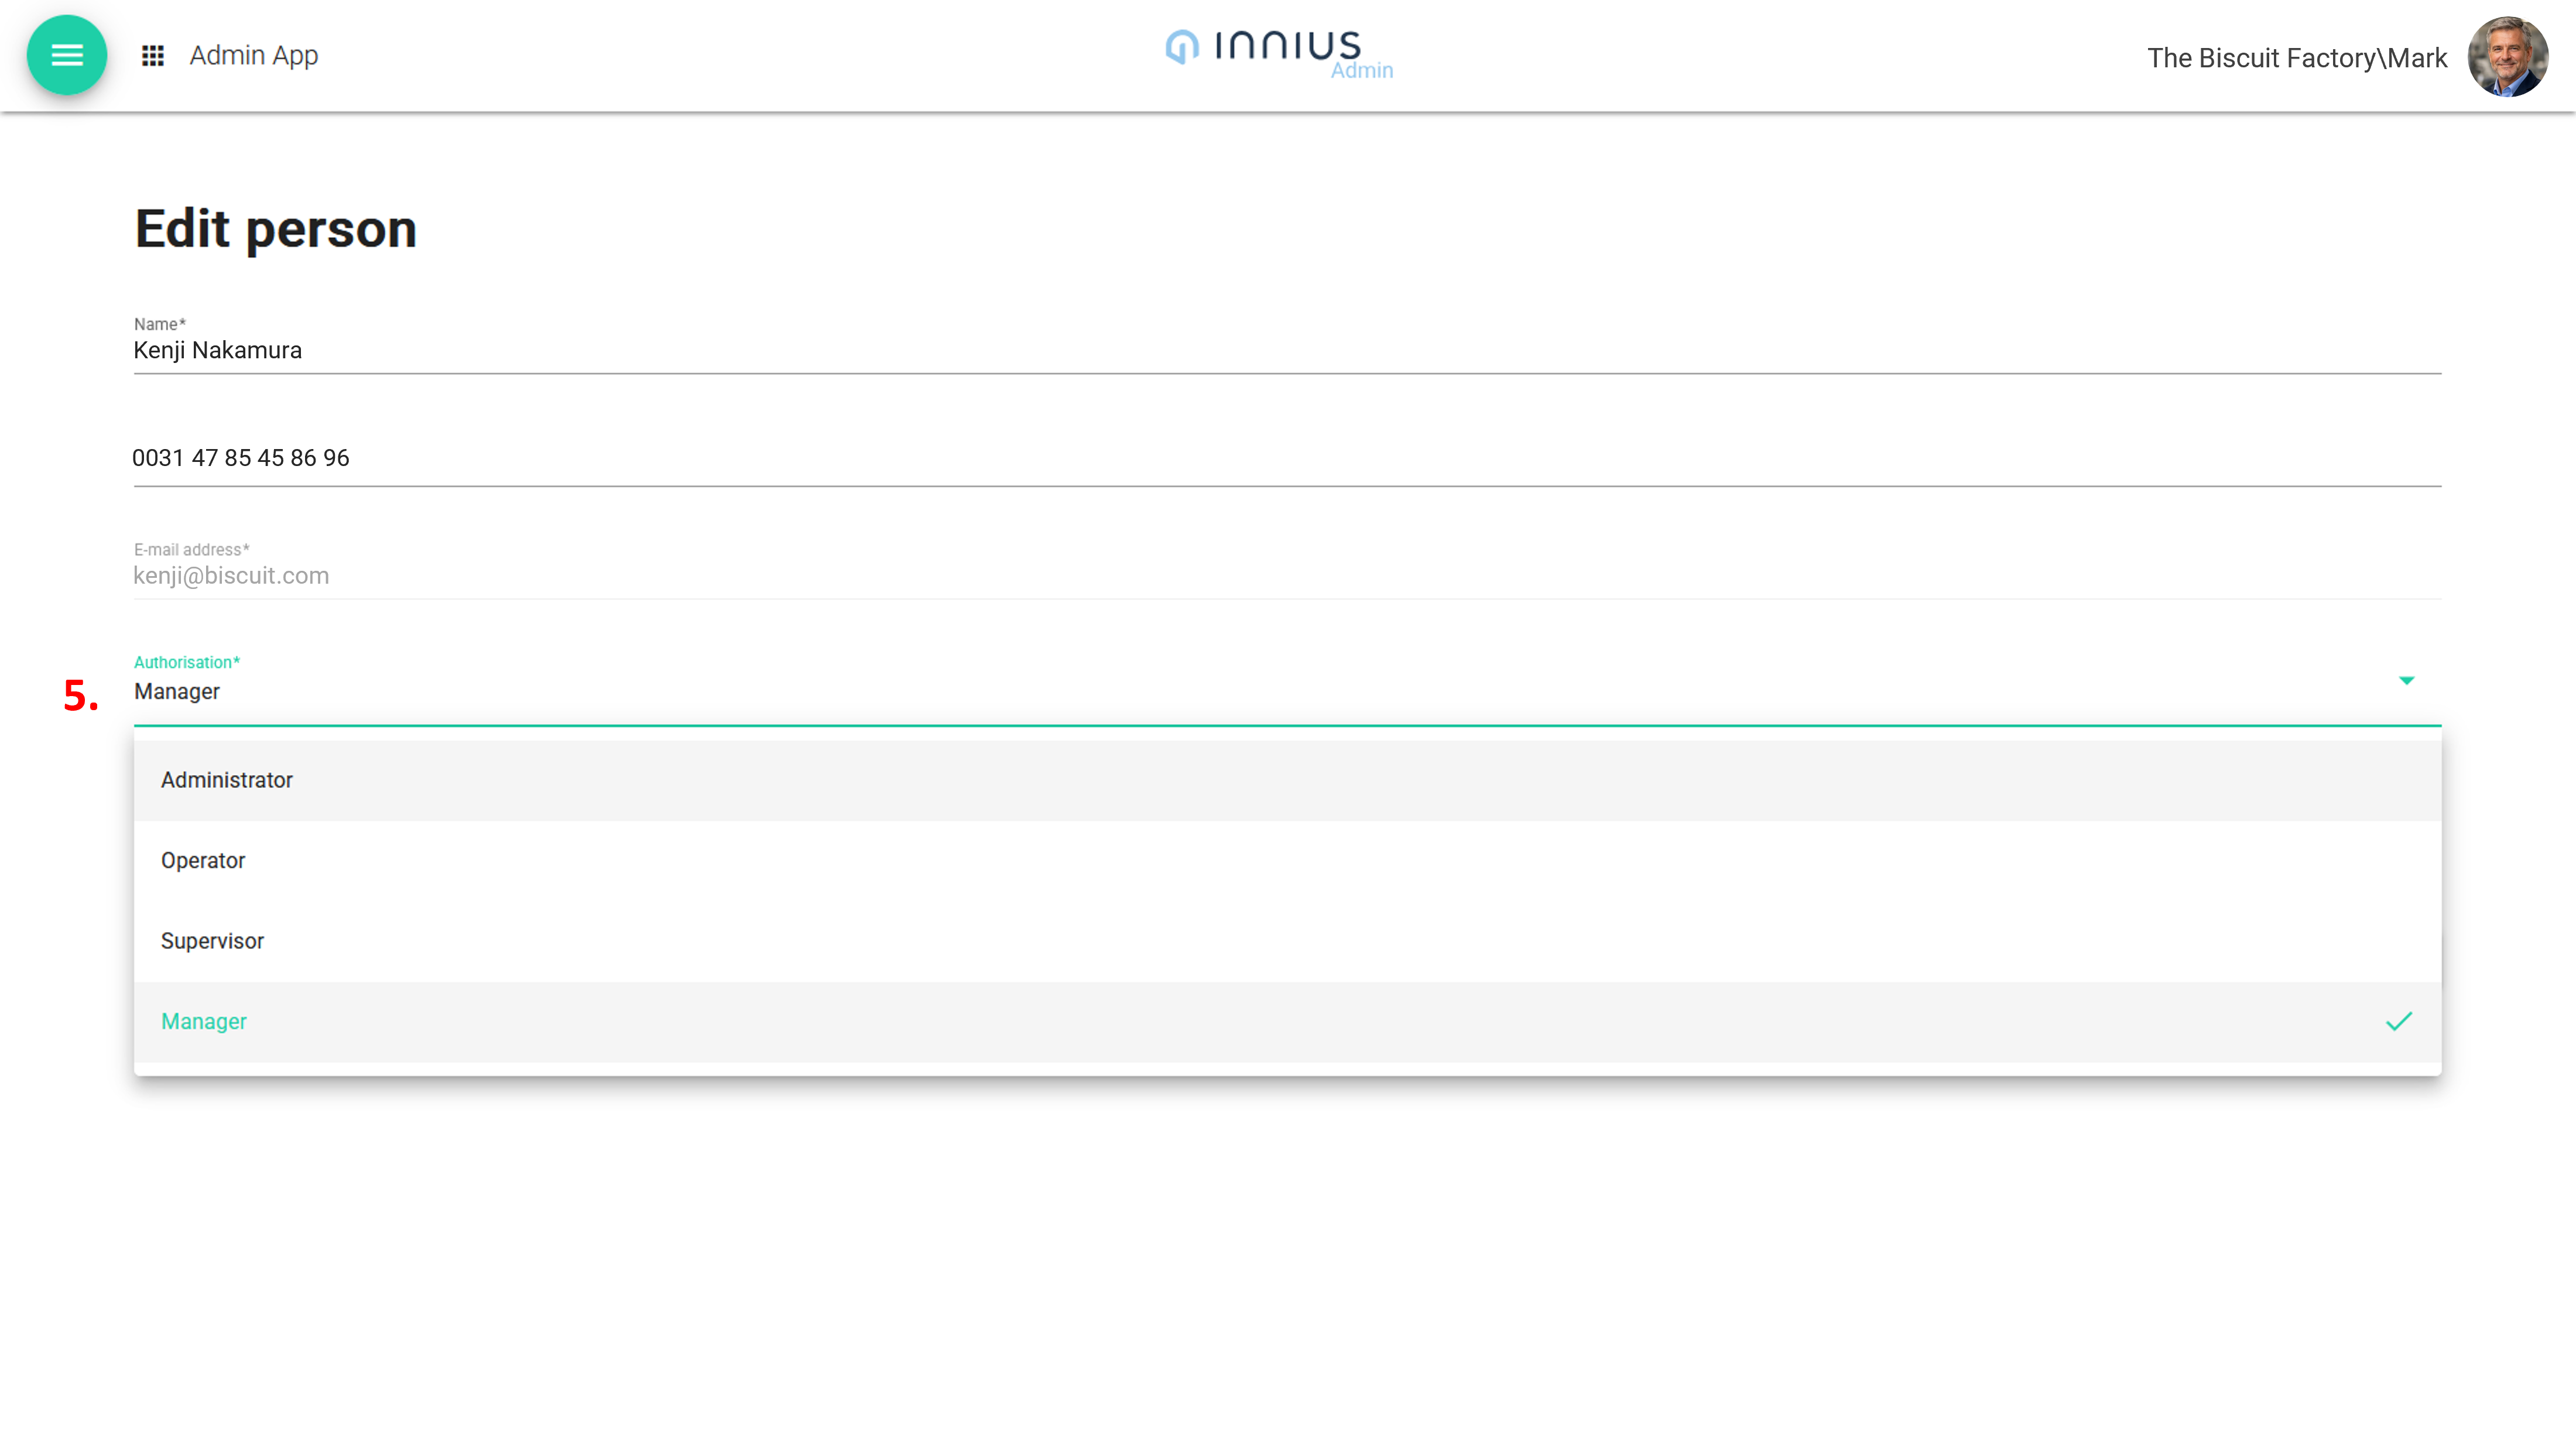Click The Biscuit Factory\Mark user name
Viewport: 2576px width, 1449px height.
click(x=2296, y=58)
